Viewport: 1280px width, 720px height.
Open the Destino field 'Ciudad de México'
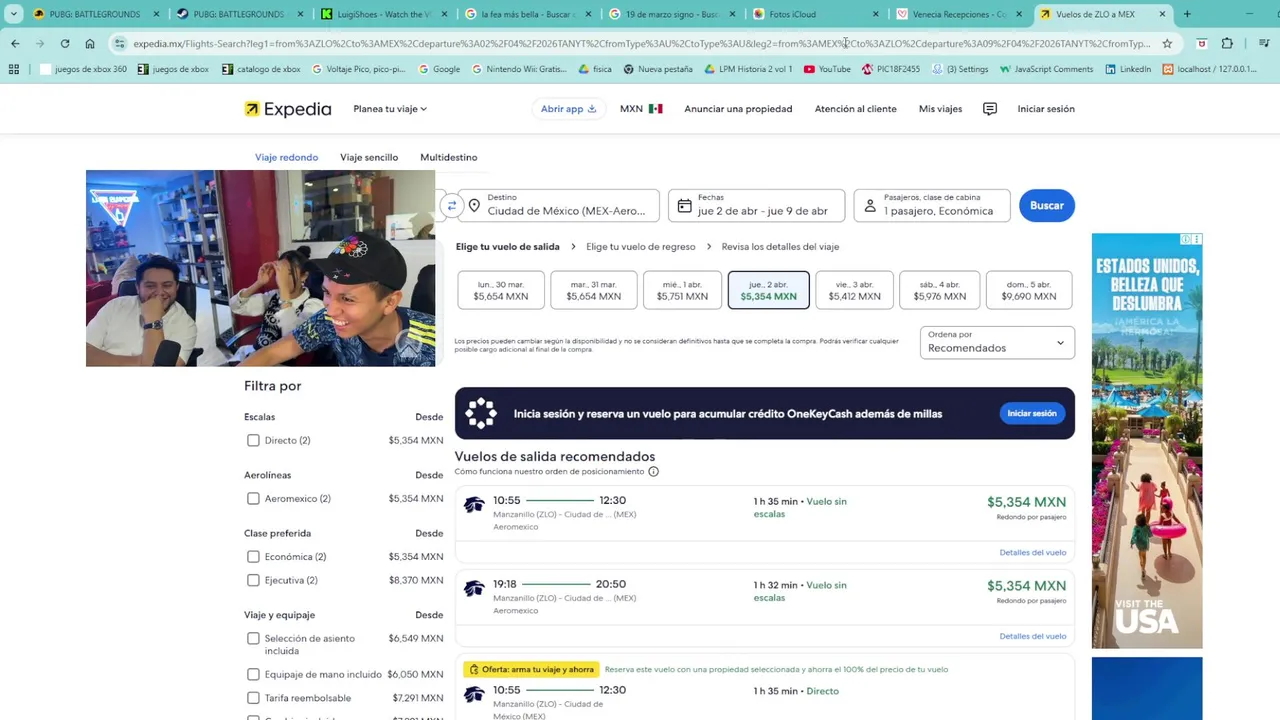pos(558,205)
